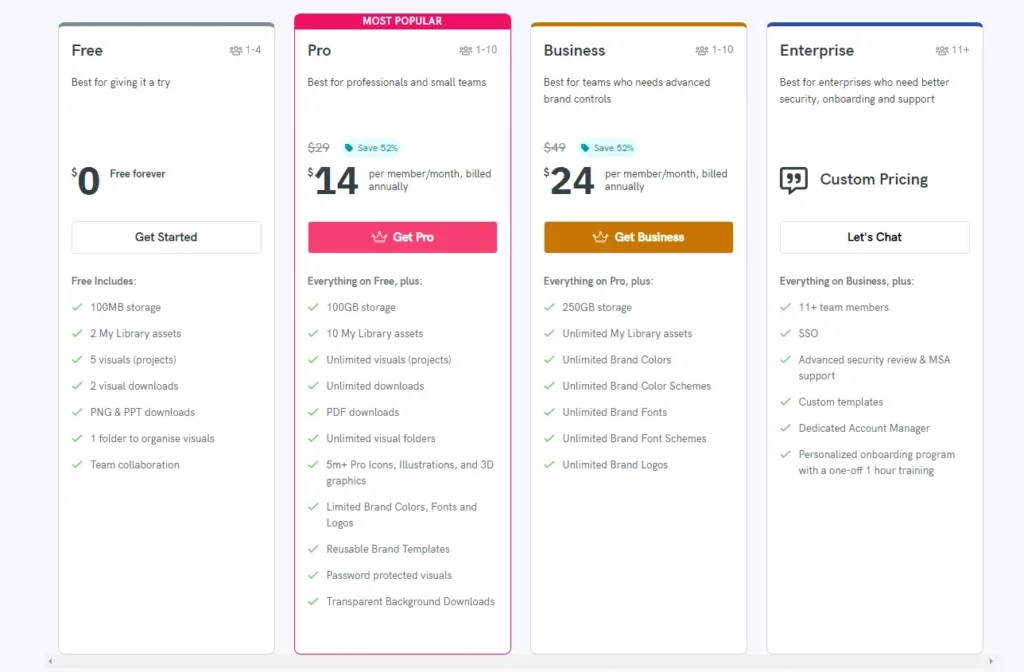The width and height of the screenshot is (1024, 672).
Task: Click the MOST POPULAR banner
Action: tap(402, 21)
